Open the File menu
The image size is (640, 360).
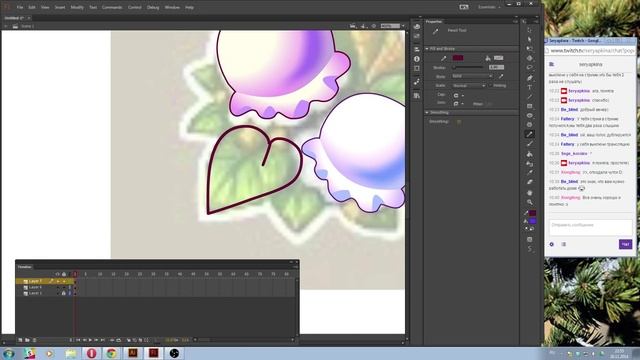(x=20, y=7)
